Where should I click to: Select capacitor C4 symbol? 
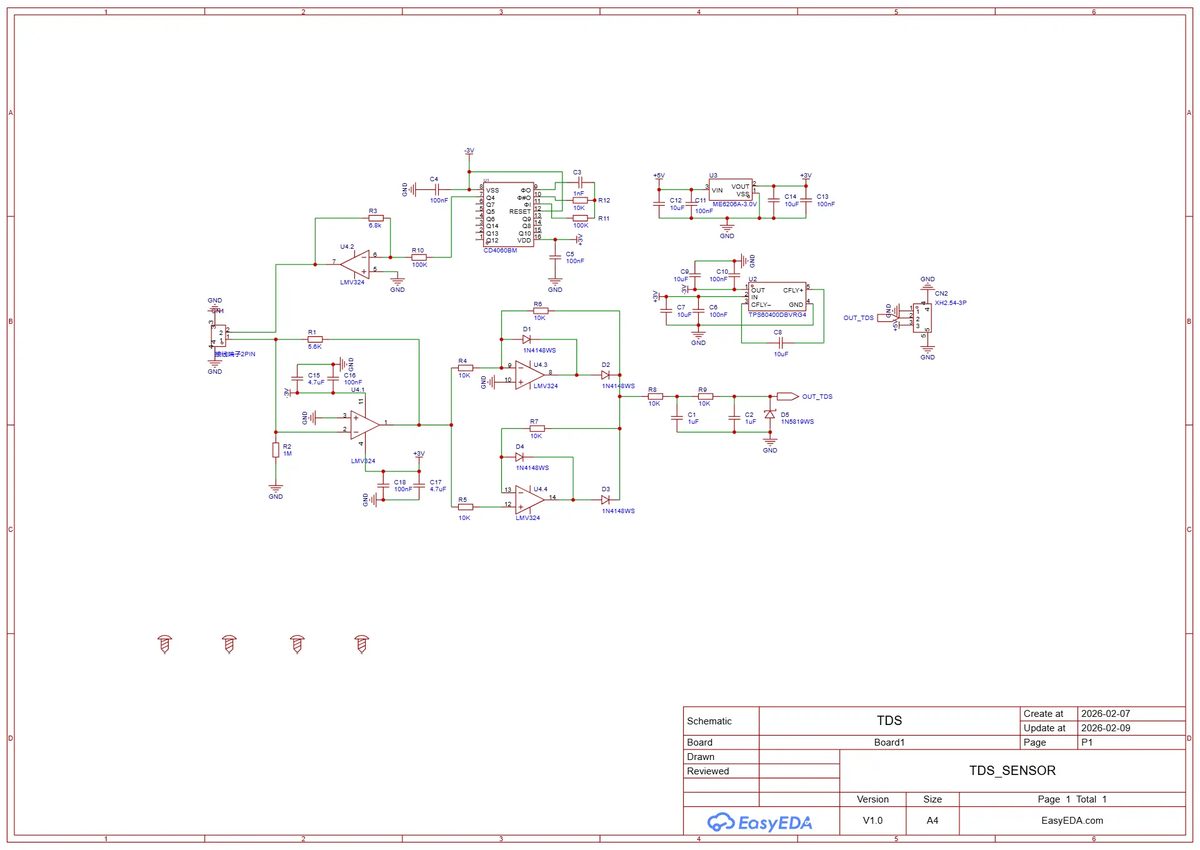(x=436, y=189)
